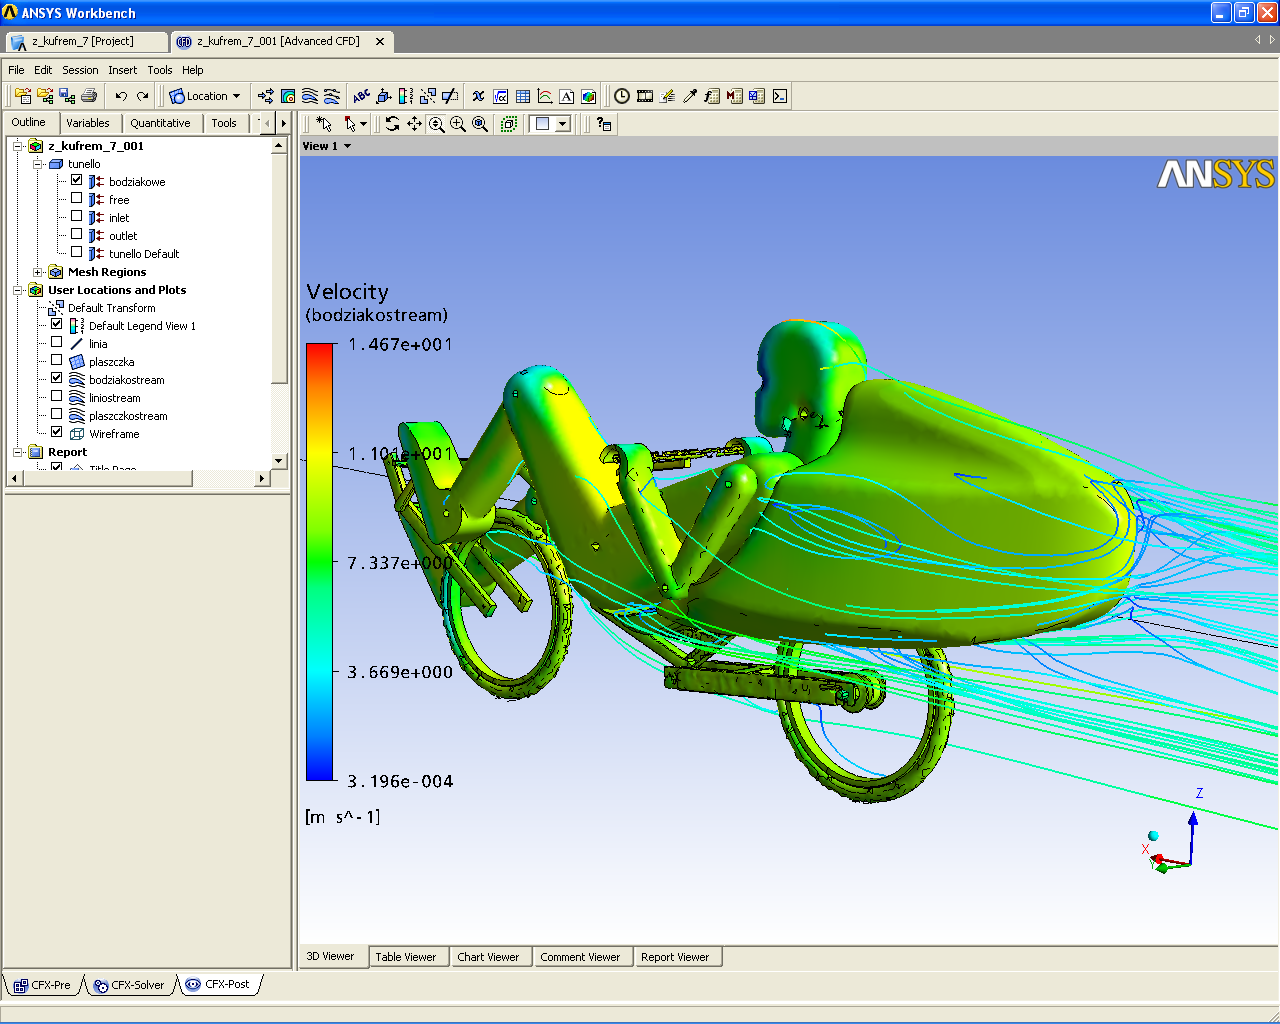Switch to the Chart Viewer tab
This screenshot has height=1024, width=1280.
[488, 957]
